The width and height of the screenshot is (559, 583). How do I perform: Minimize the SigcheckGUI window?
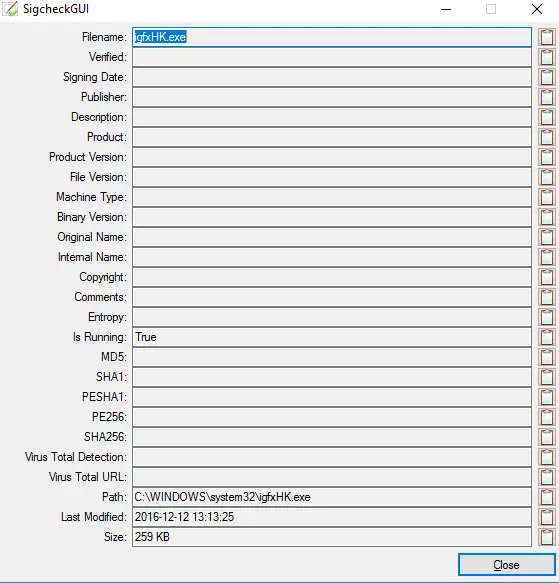[446, 9]
